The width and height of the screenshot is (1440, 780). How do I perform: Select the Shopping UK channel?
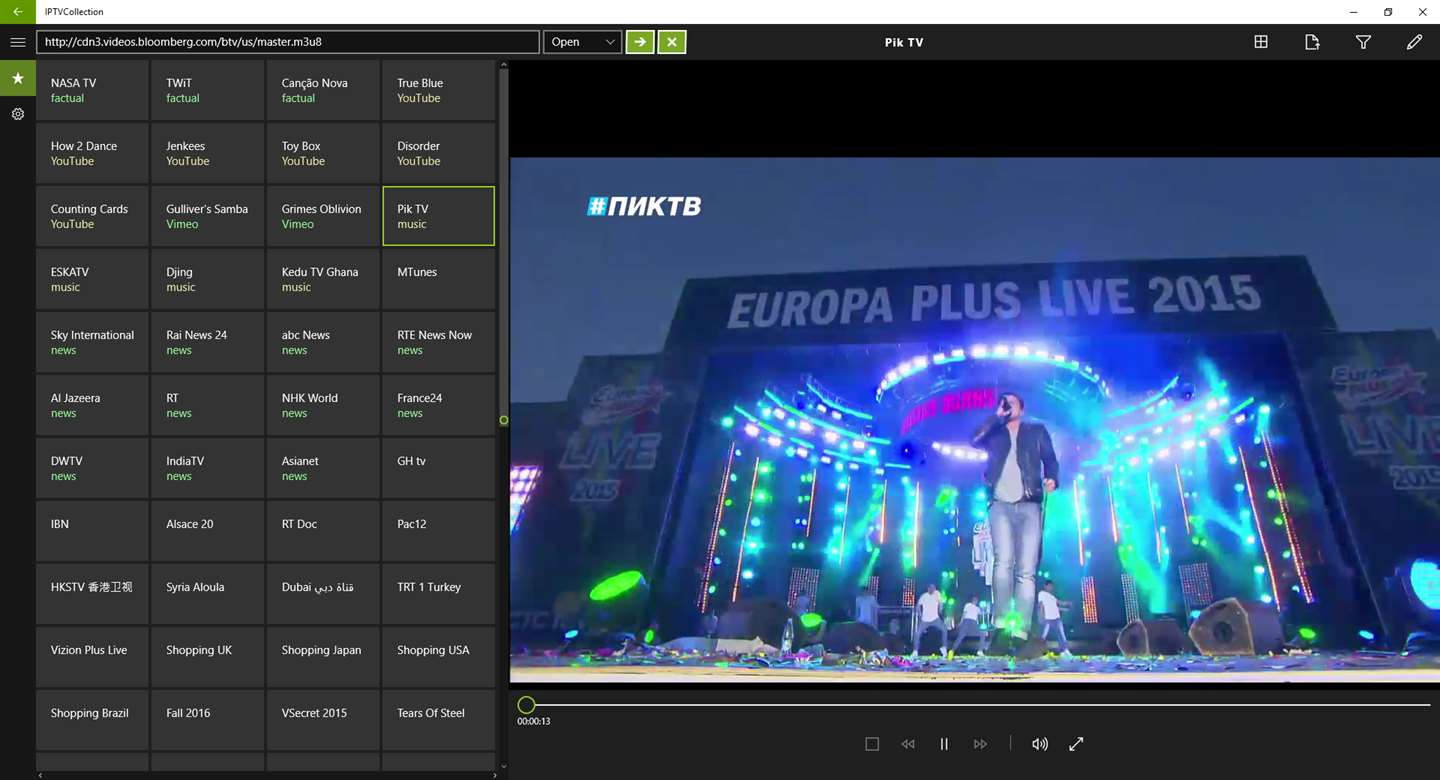208,657
